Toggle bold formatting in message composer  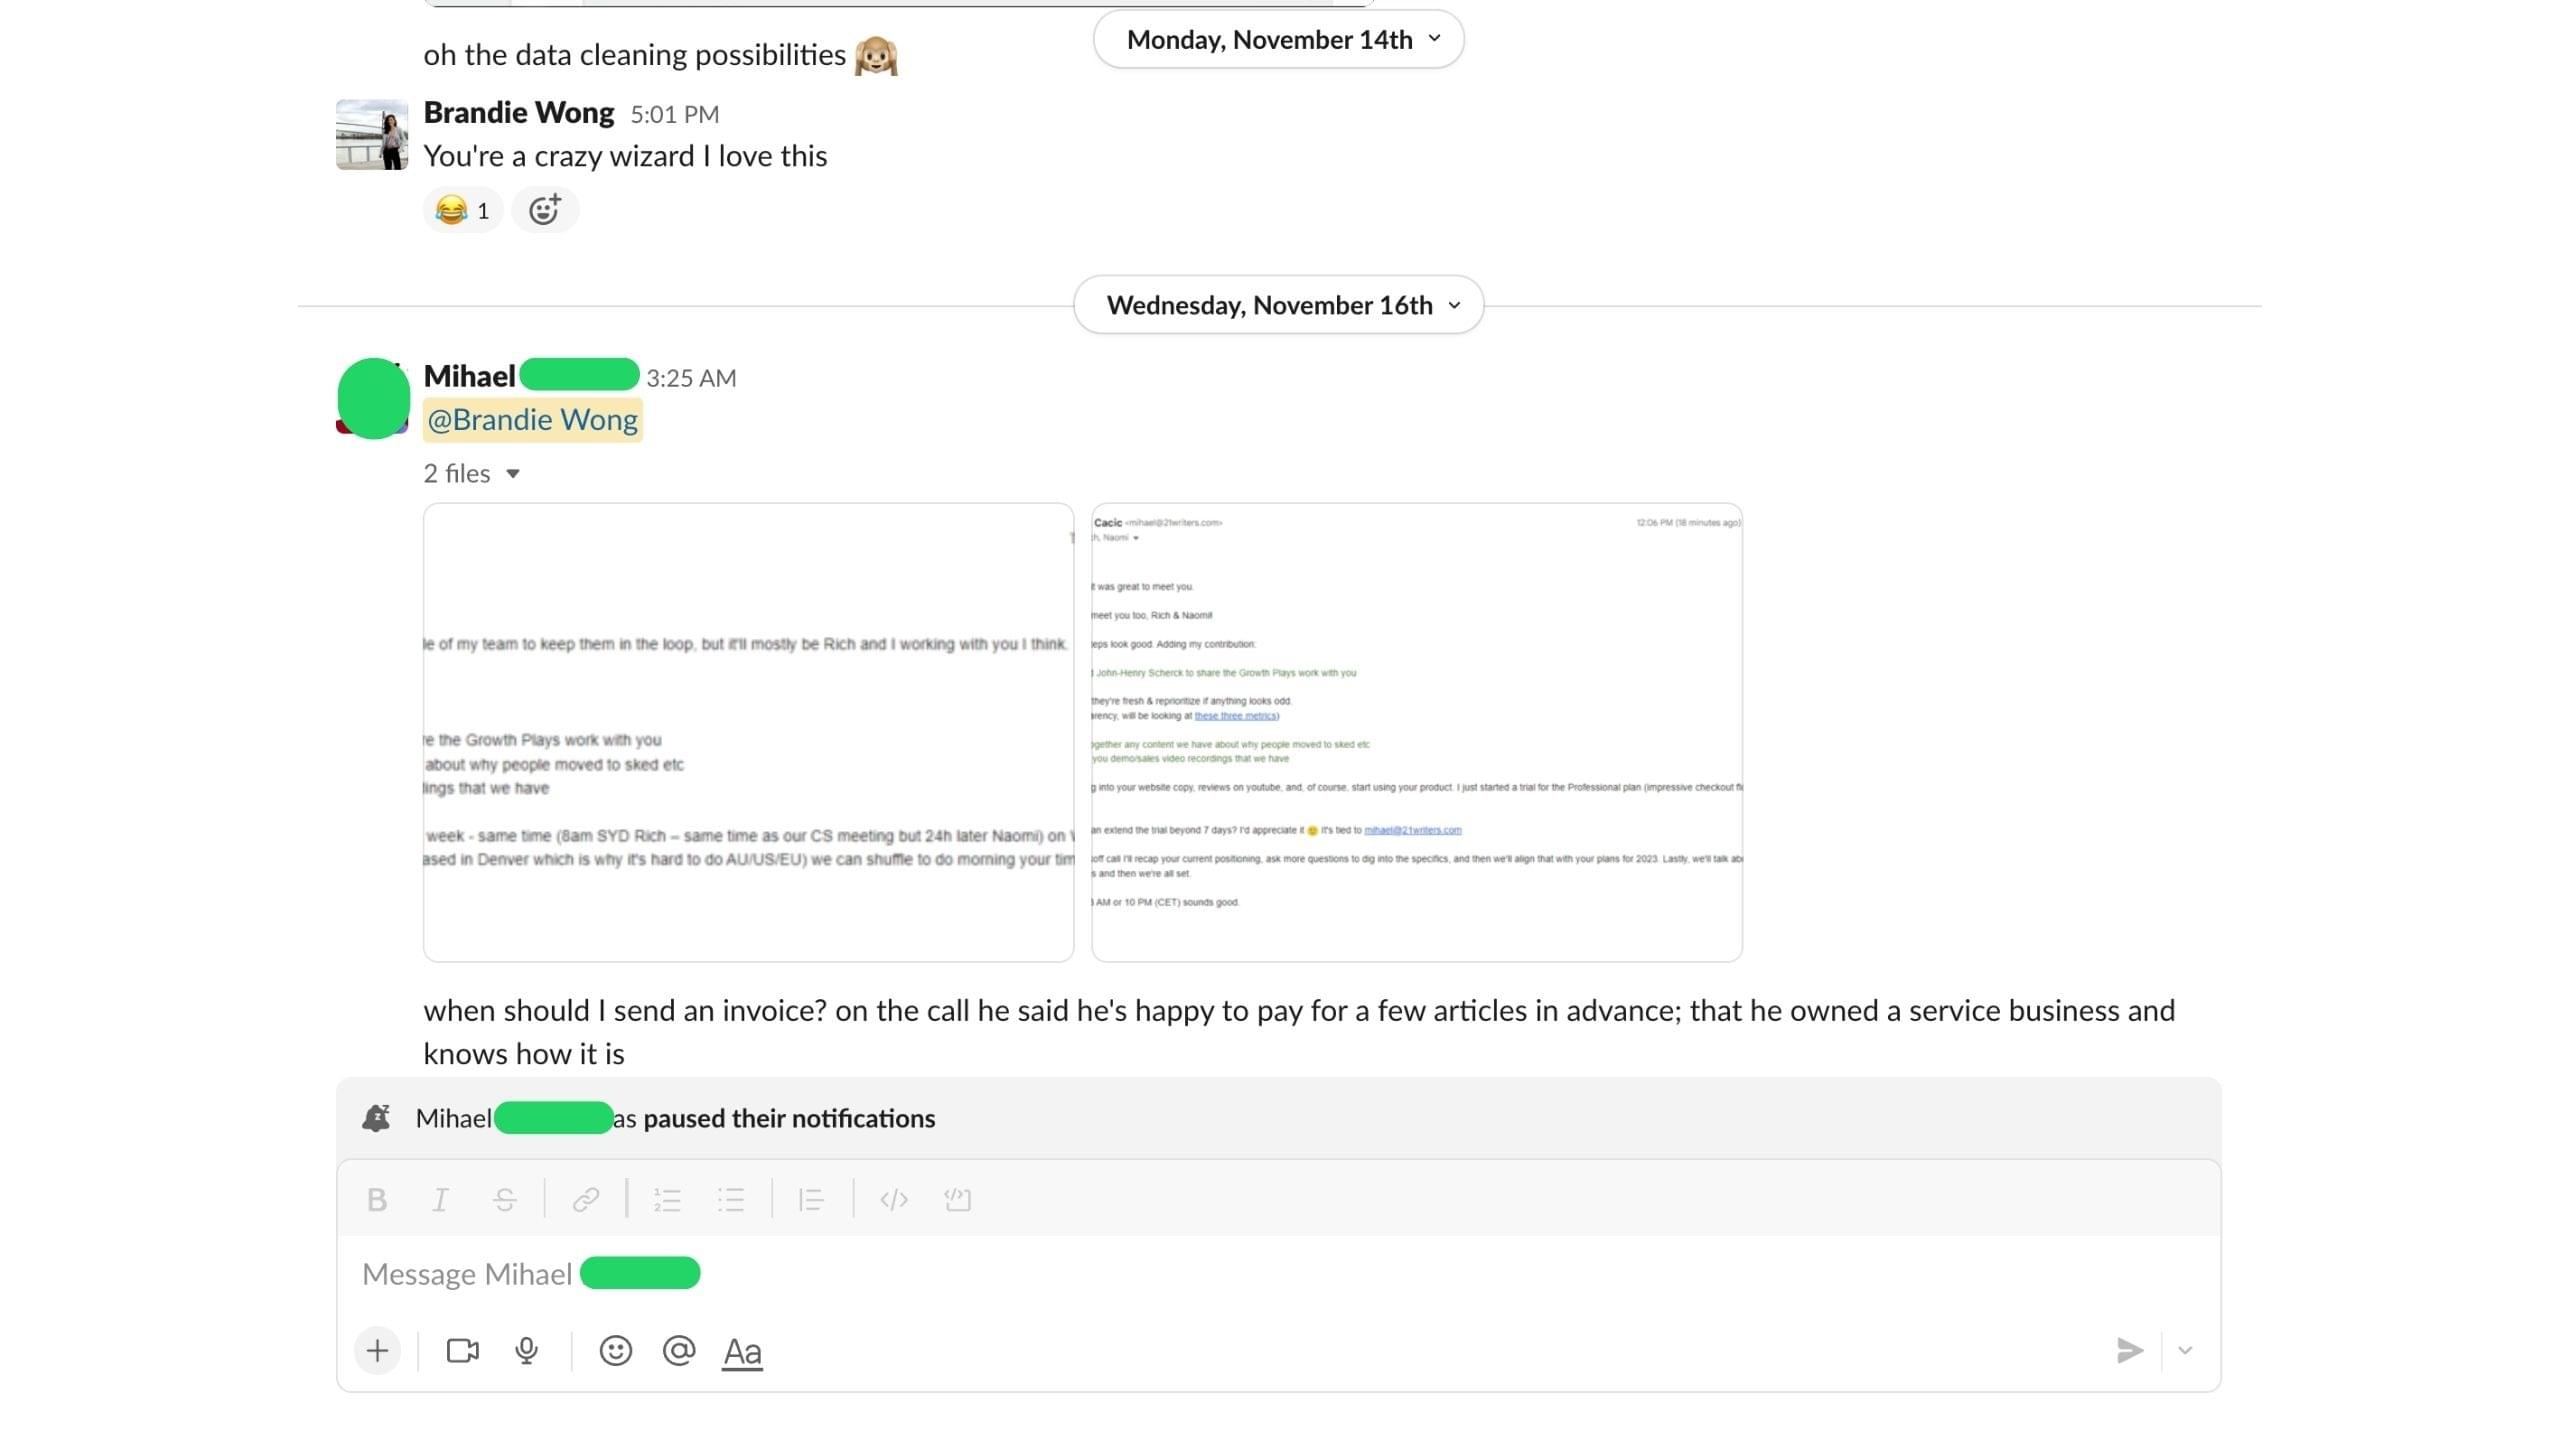click(x=377, y=1199)
